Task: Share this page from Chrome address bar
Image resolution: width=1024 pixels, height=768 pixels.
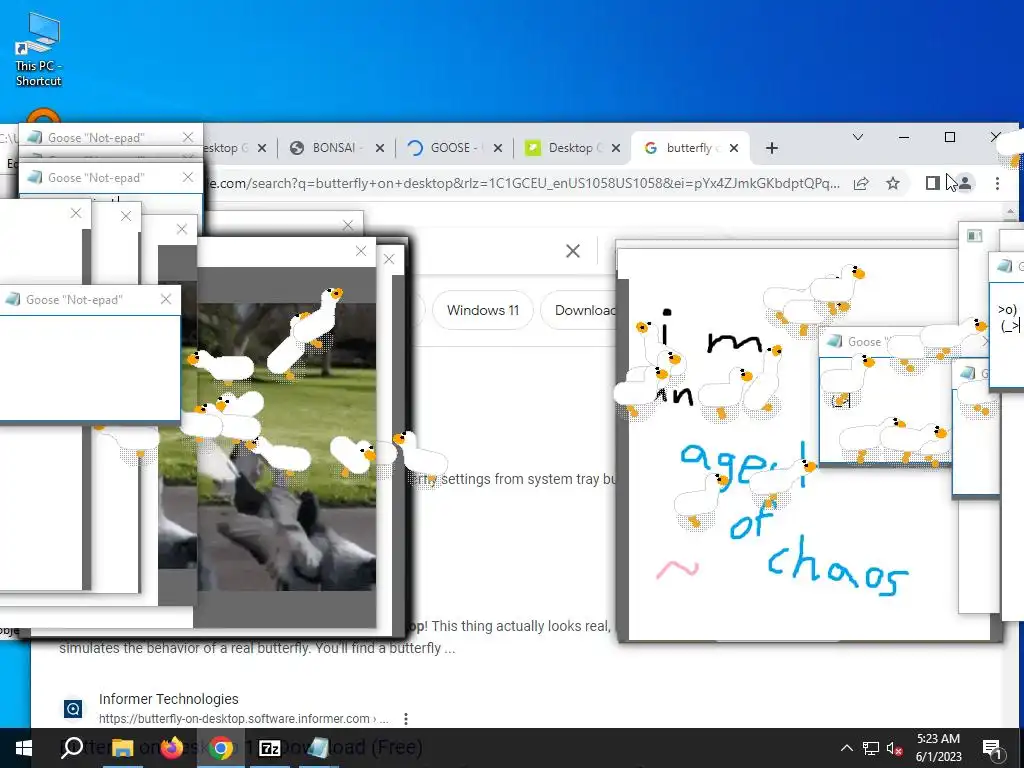Action: (861, 184)
